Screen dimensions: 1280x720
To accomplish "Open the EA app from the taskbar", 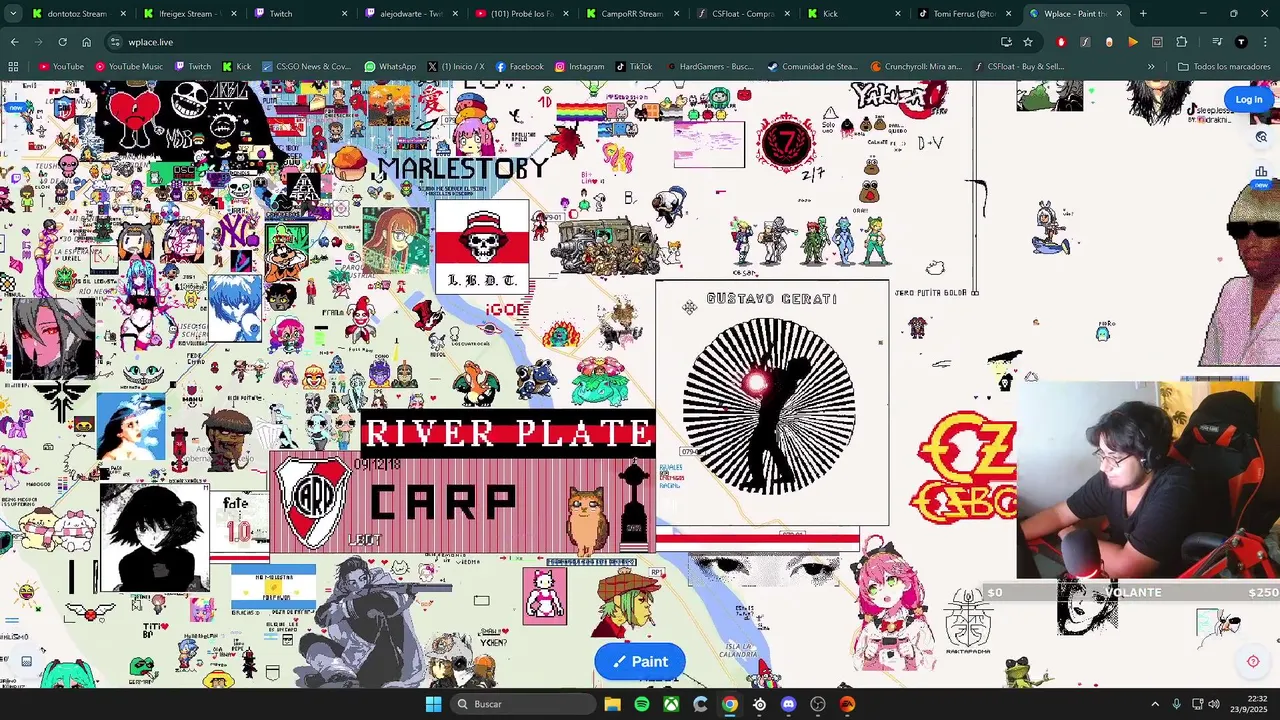I will 848,704.
